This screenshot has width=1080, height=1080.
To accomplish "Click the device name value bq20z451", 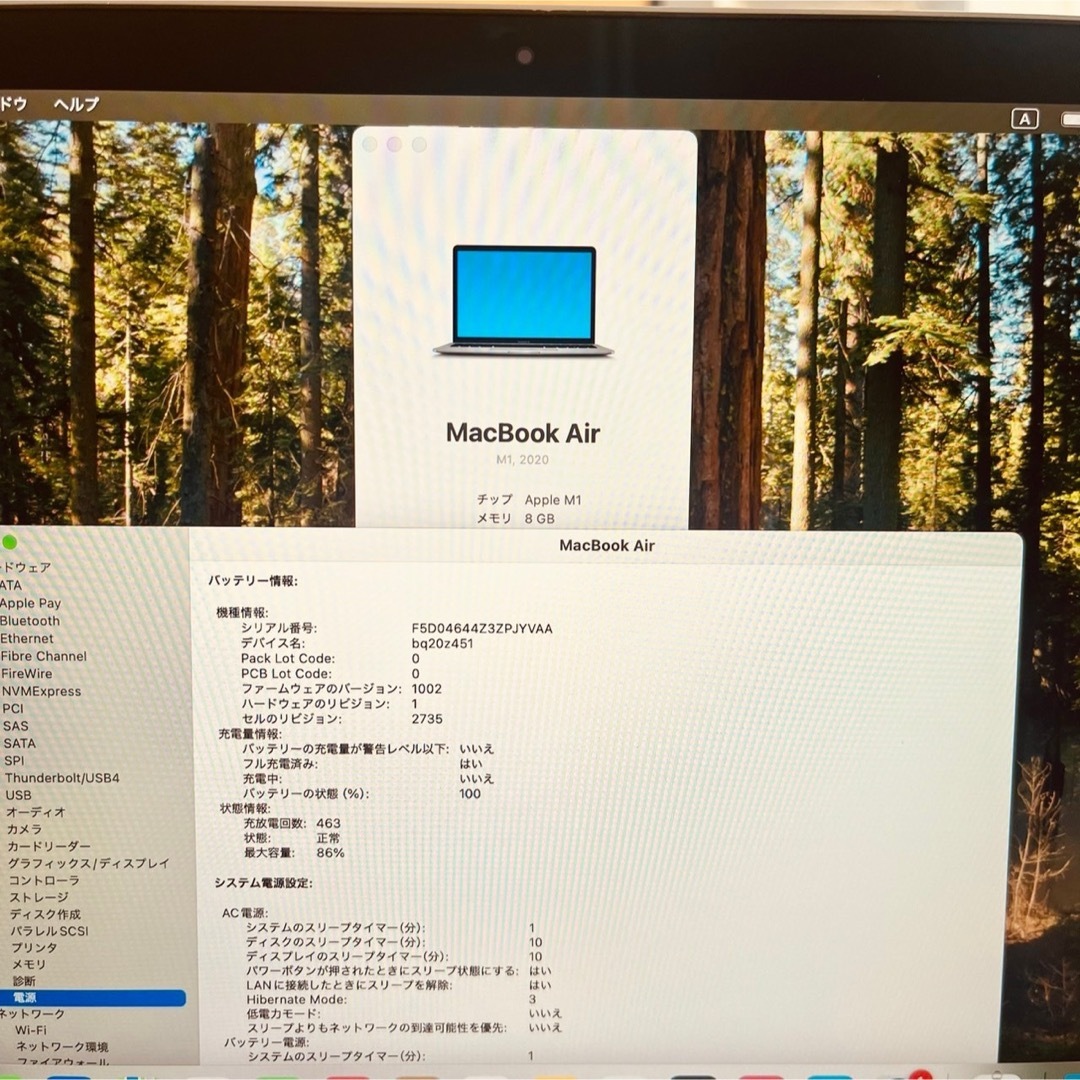I will point(442,643).
